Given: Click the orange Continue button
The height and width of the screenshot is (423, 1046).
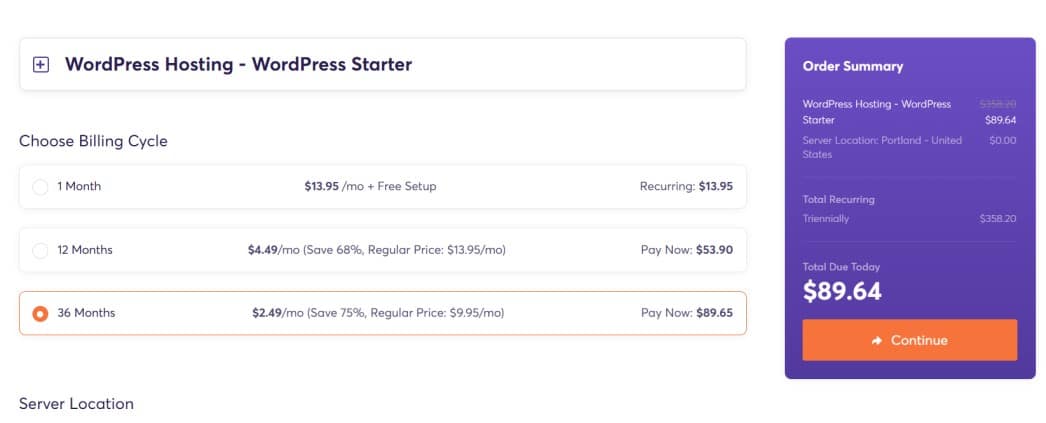Looking at the screenshot, I should (909, 340).
